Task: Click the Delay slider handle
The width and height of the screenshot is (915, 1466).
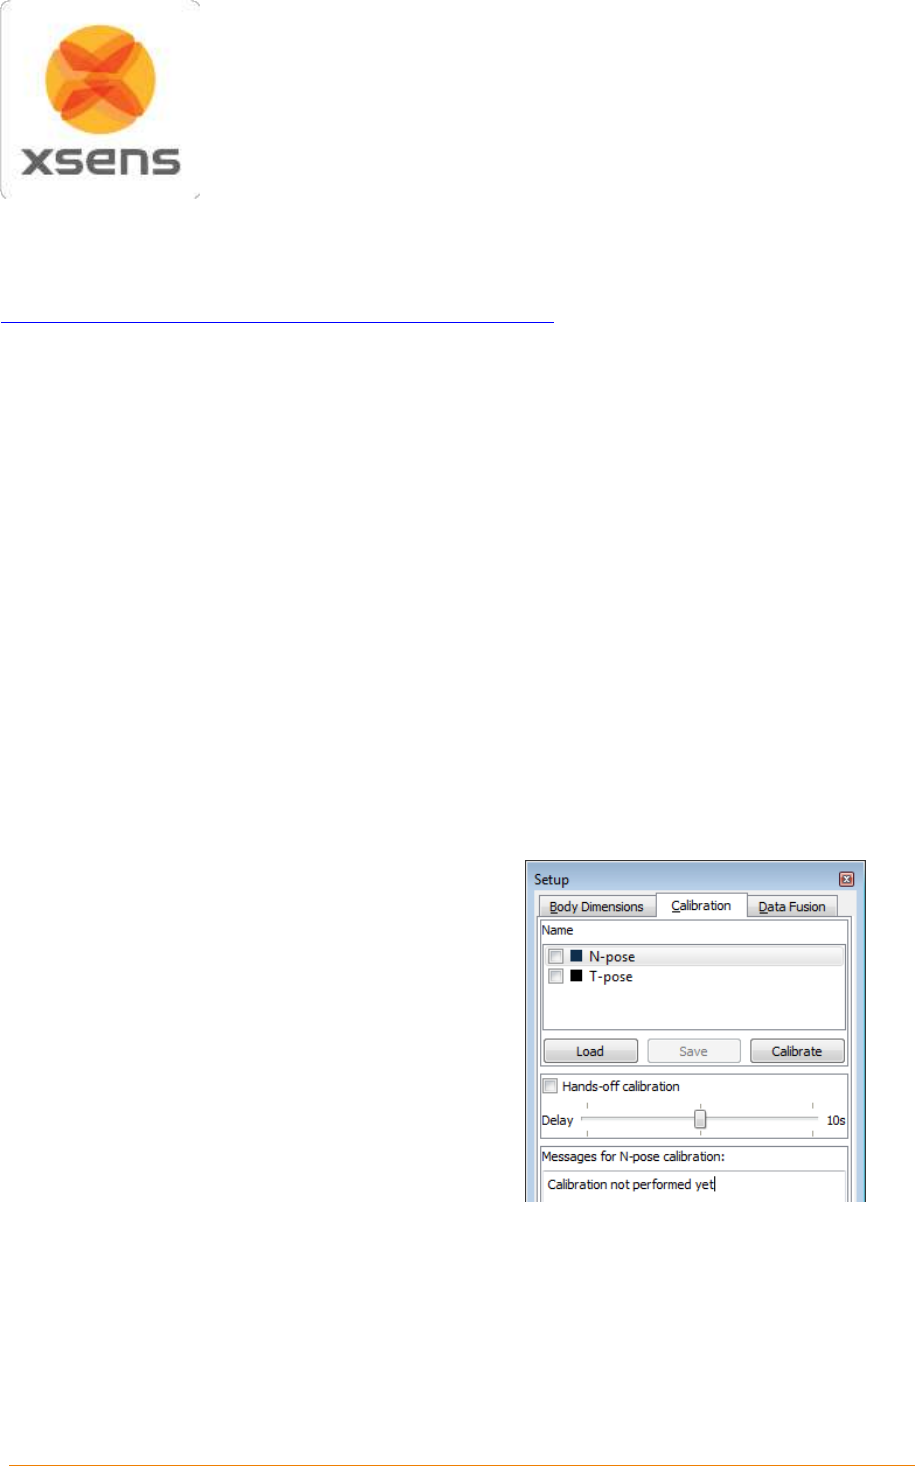Action: (700, 1119)
